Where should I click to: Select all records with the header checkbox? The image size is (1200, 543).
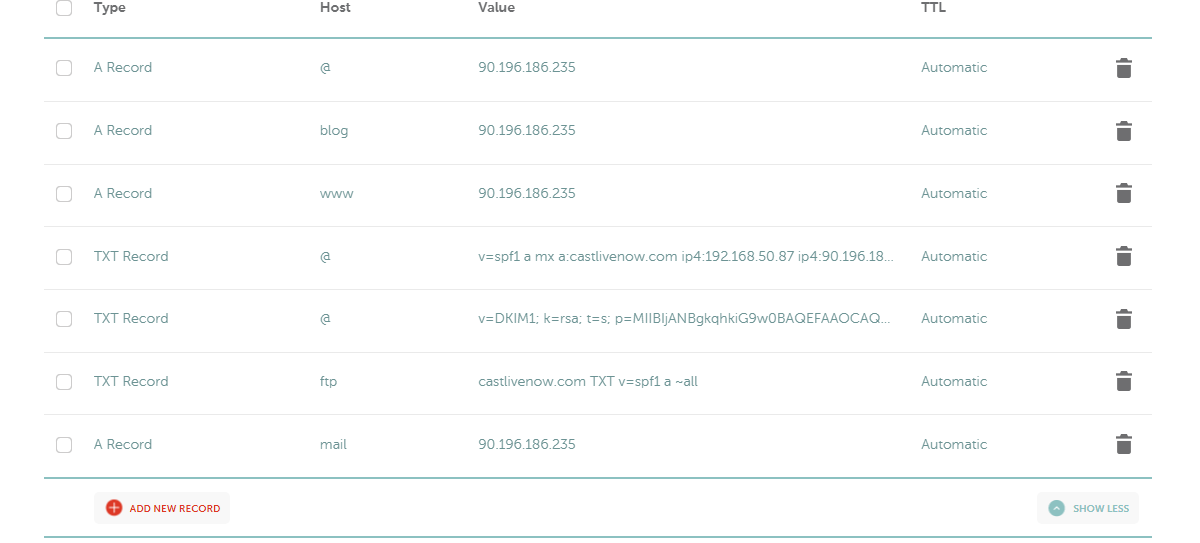(x=64, y=8)
